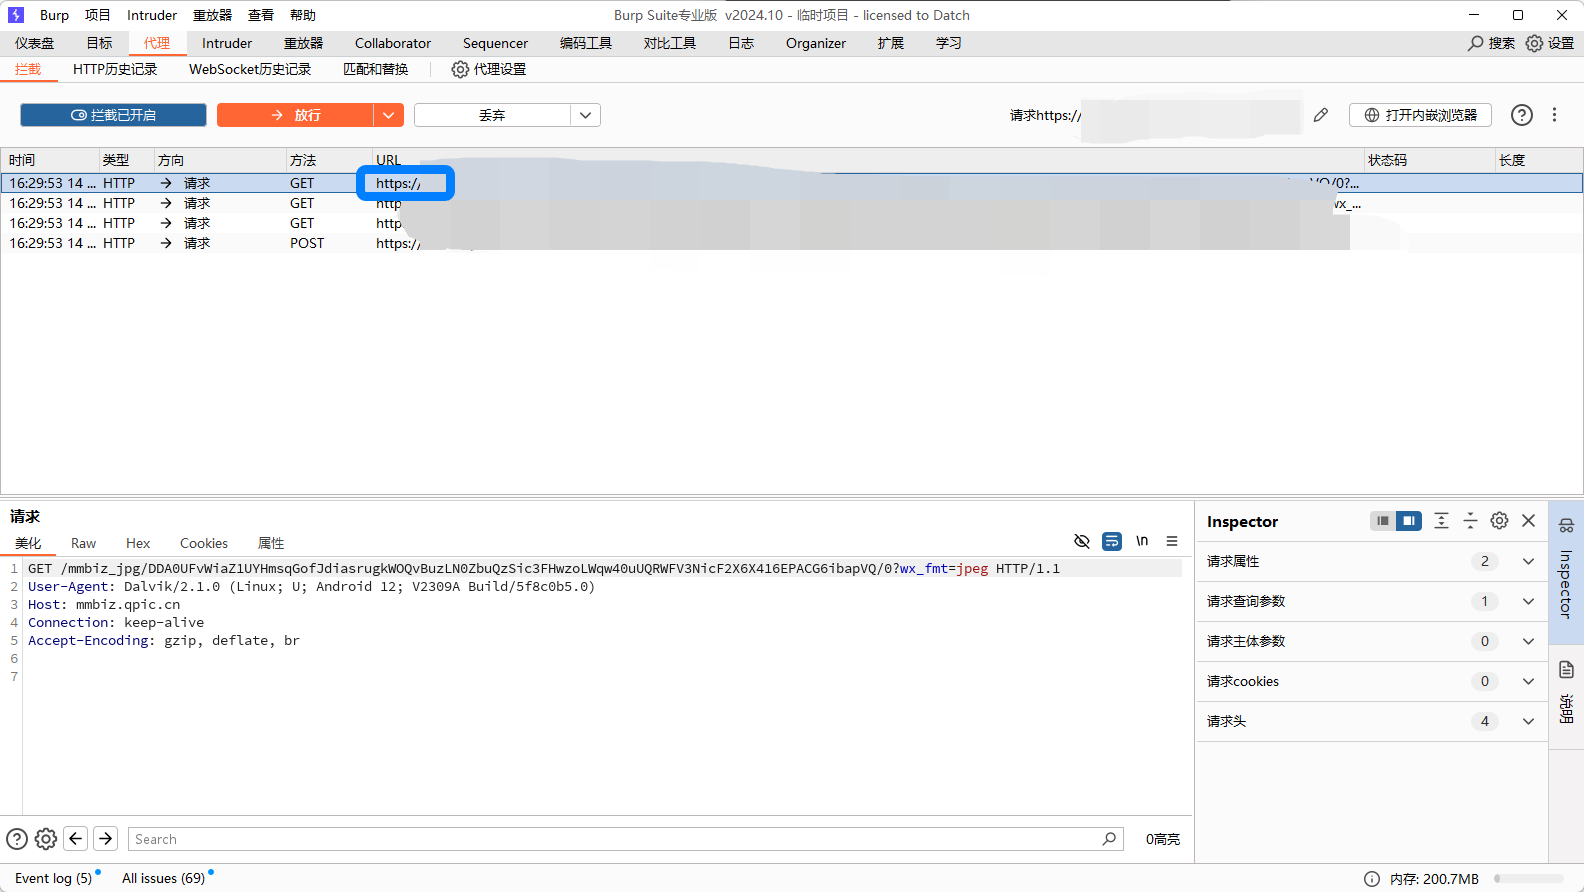Click the 放行 forward button
Image resolution: width=1584 pixels, height=892 pixels.
[296, 115]
